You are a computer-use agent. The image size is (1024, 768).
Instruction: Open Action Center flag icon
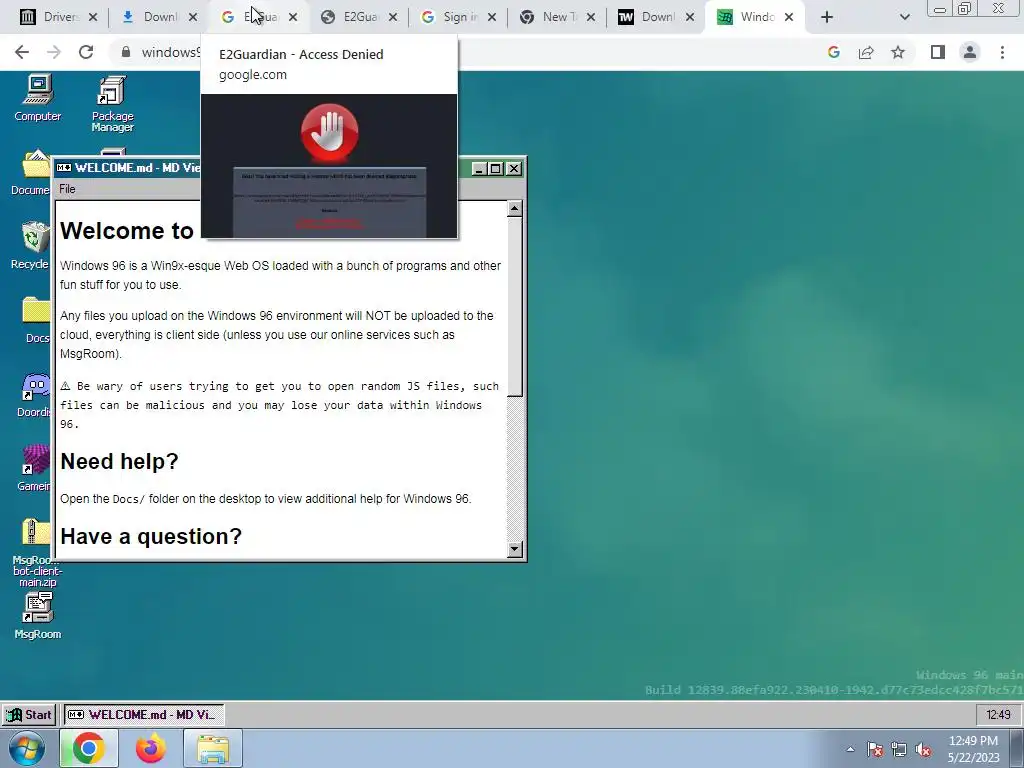click(875, 749)
